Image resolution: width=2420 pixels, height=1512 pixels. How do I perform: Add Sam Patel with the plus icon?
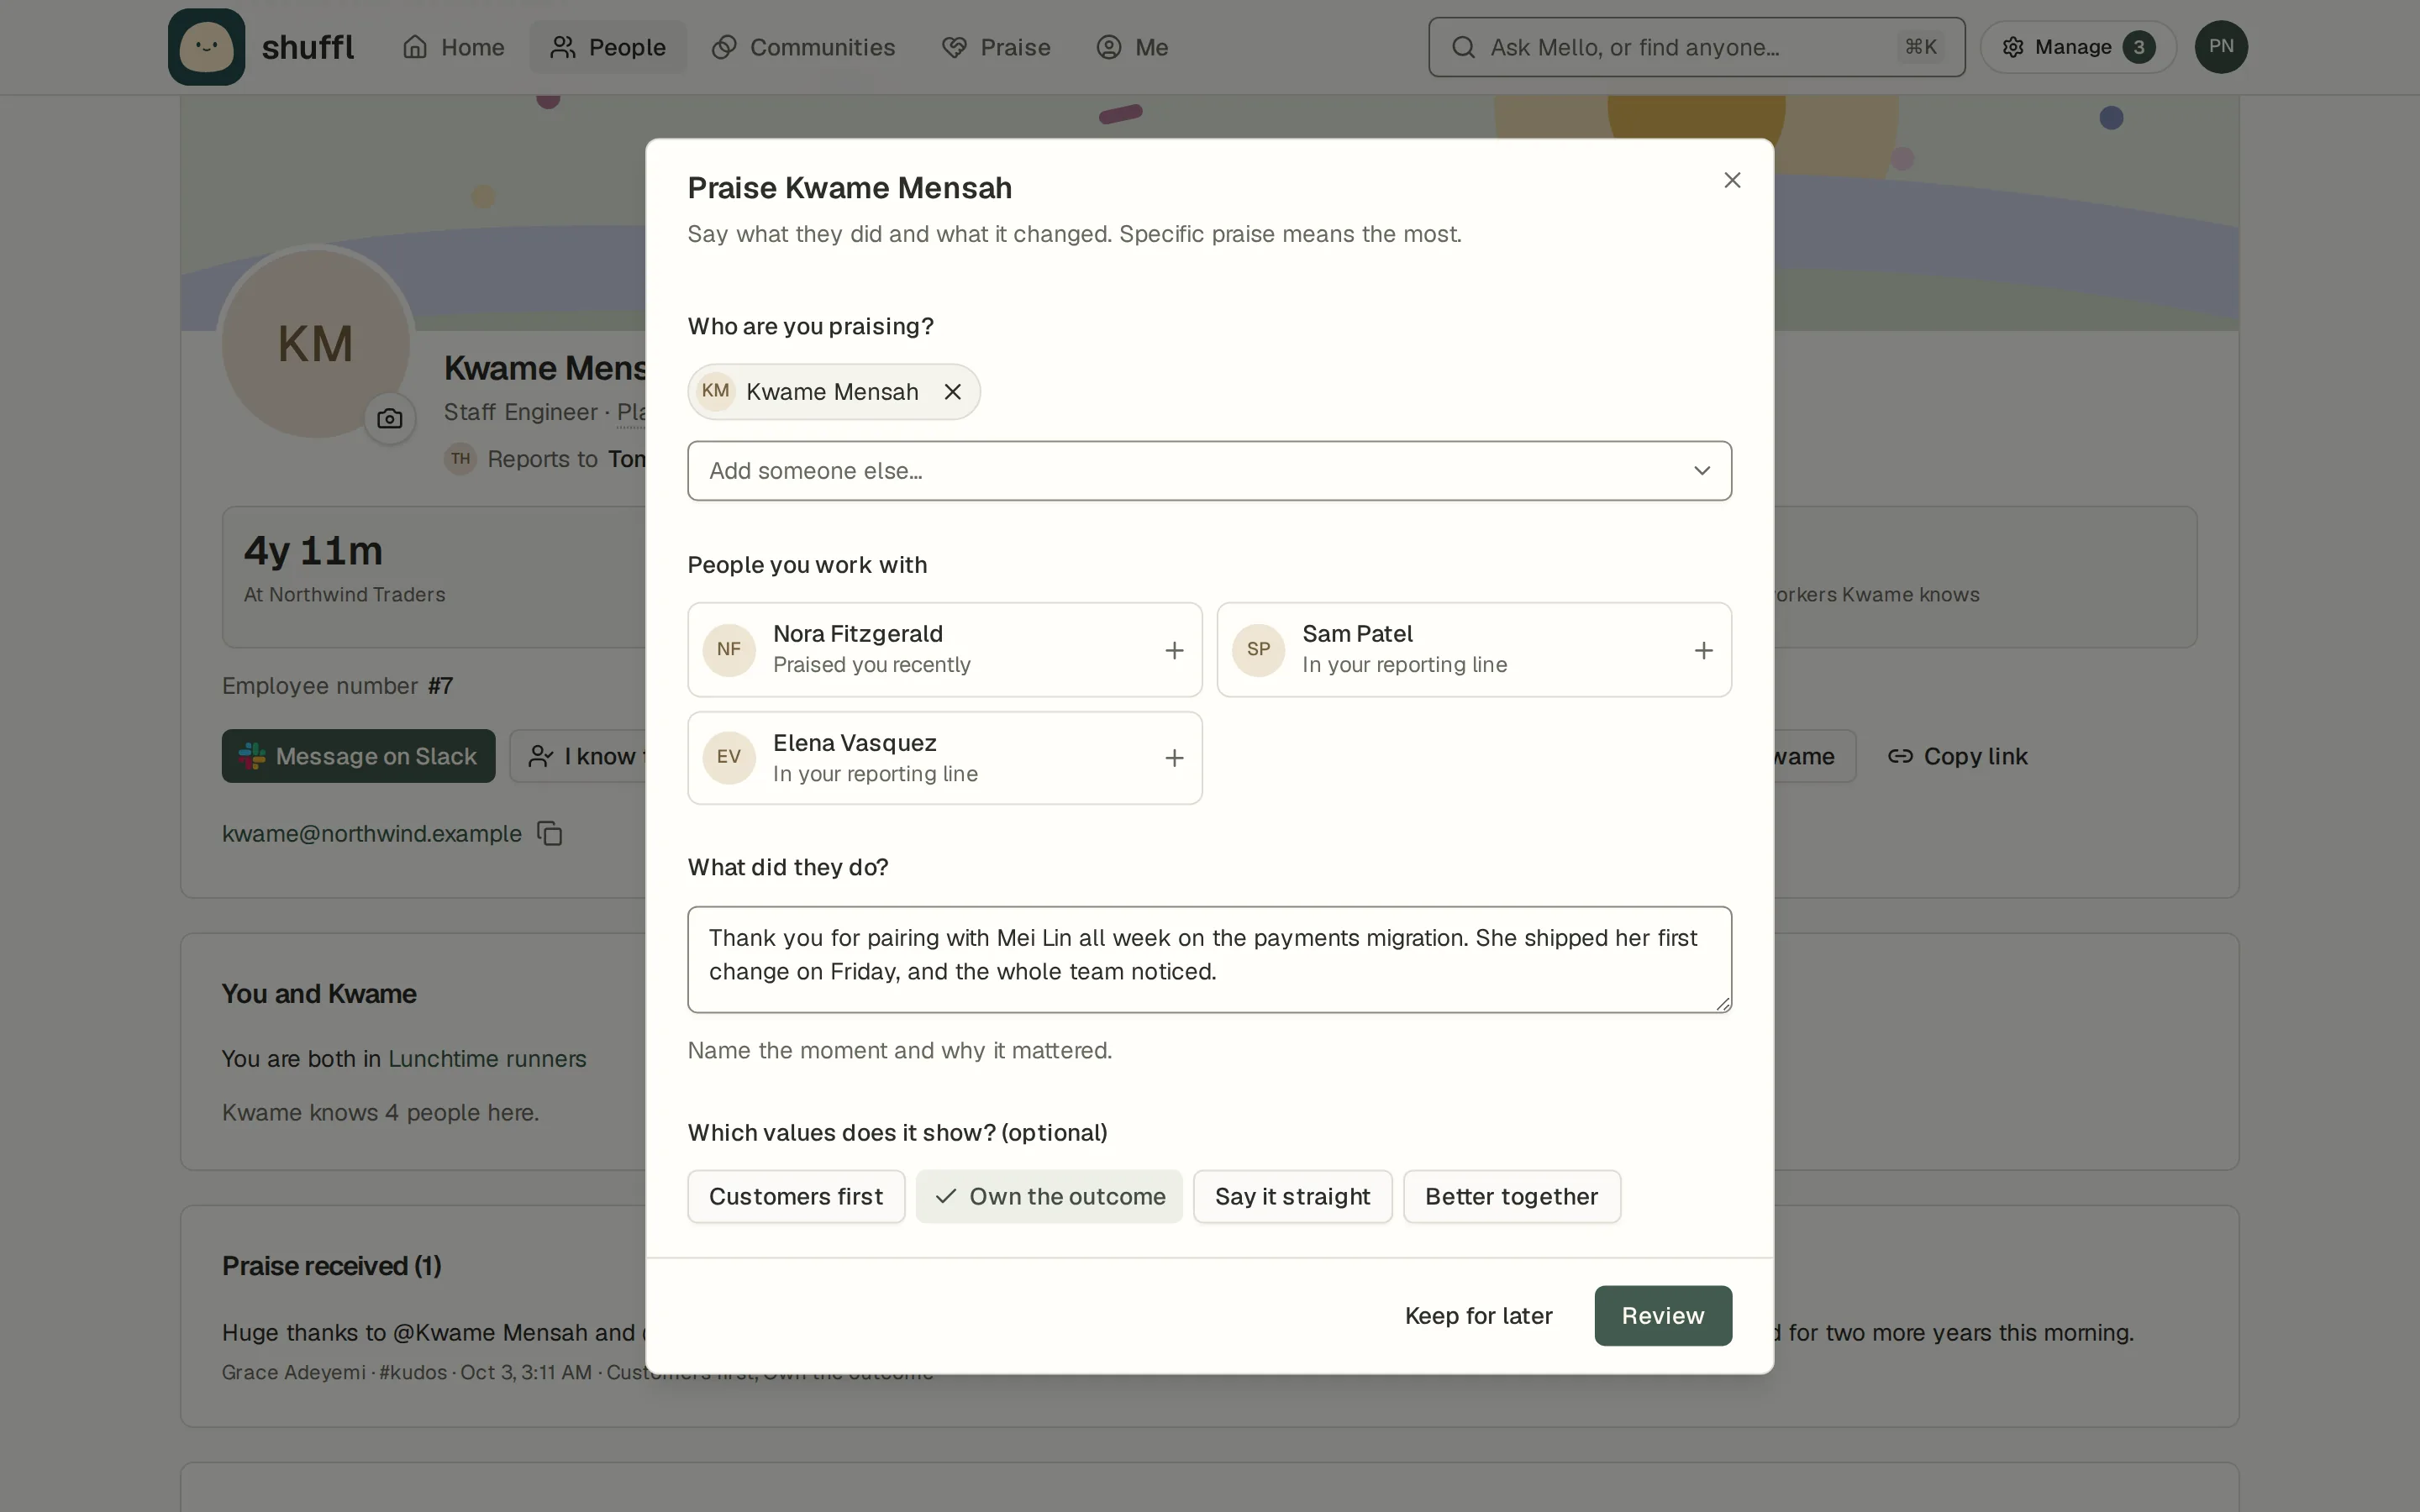(x=1703, y=650)
